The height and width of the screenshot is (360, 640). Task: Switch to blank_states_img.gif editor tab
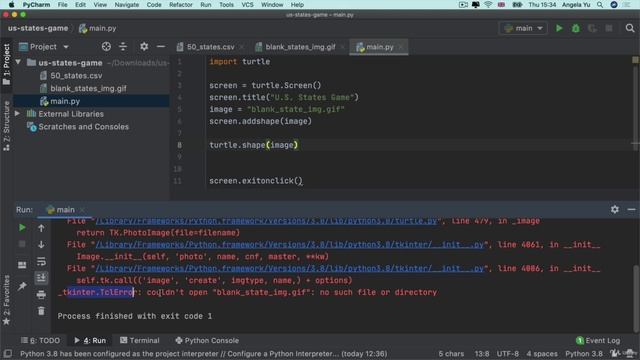coord(300,47)
